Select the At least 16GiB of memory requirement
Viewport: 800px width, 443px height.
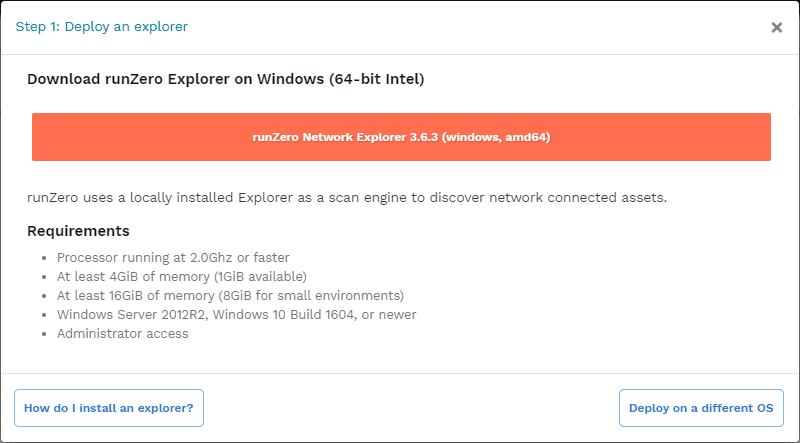click(x=230, y=296)
